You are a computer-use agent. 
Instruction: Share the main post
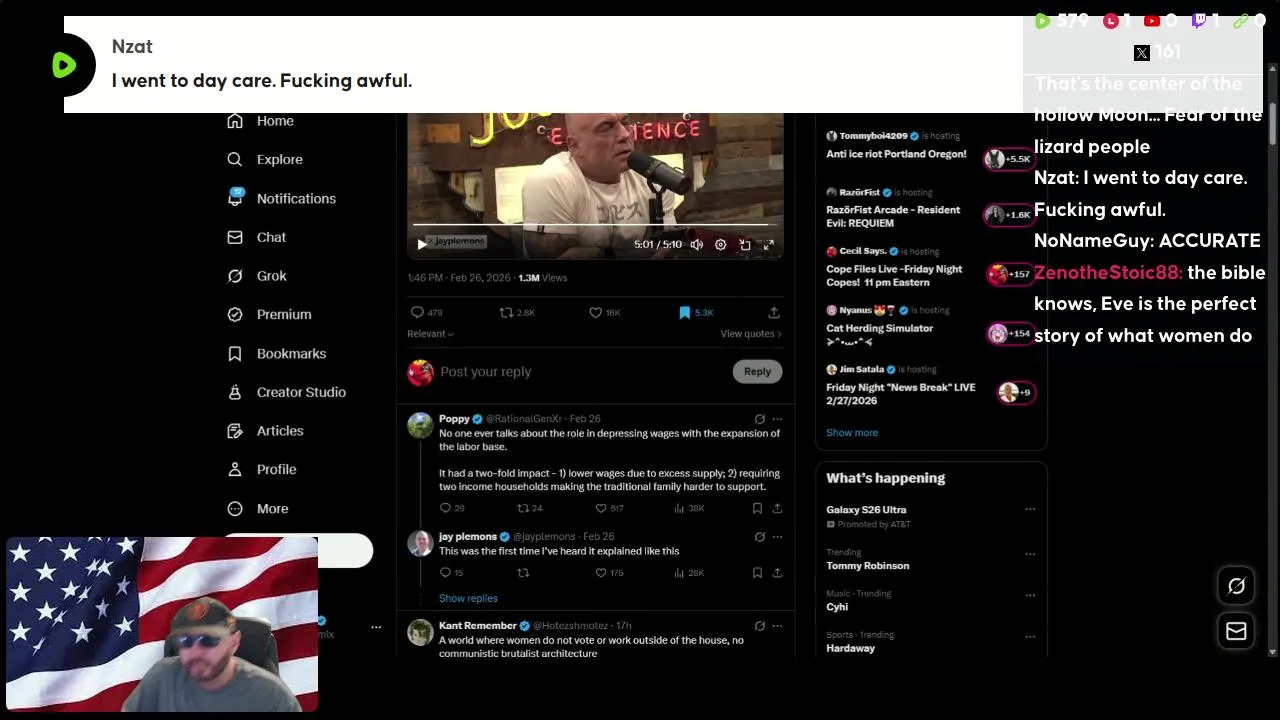tap(774, 312)
